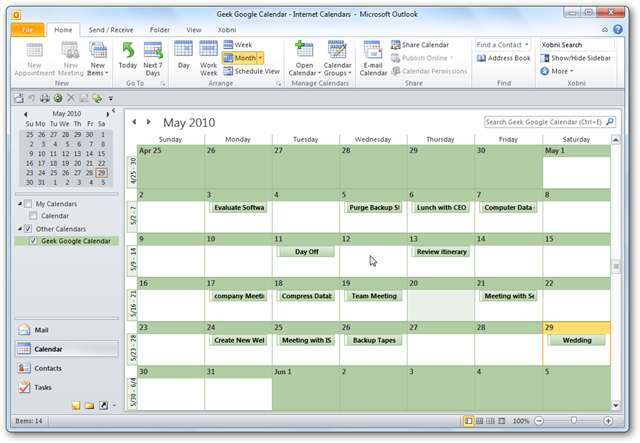Select the Month view button
The image size is (640, 443).
240,58
